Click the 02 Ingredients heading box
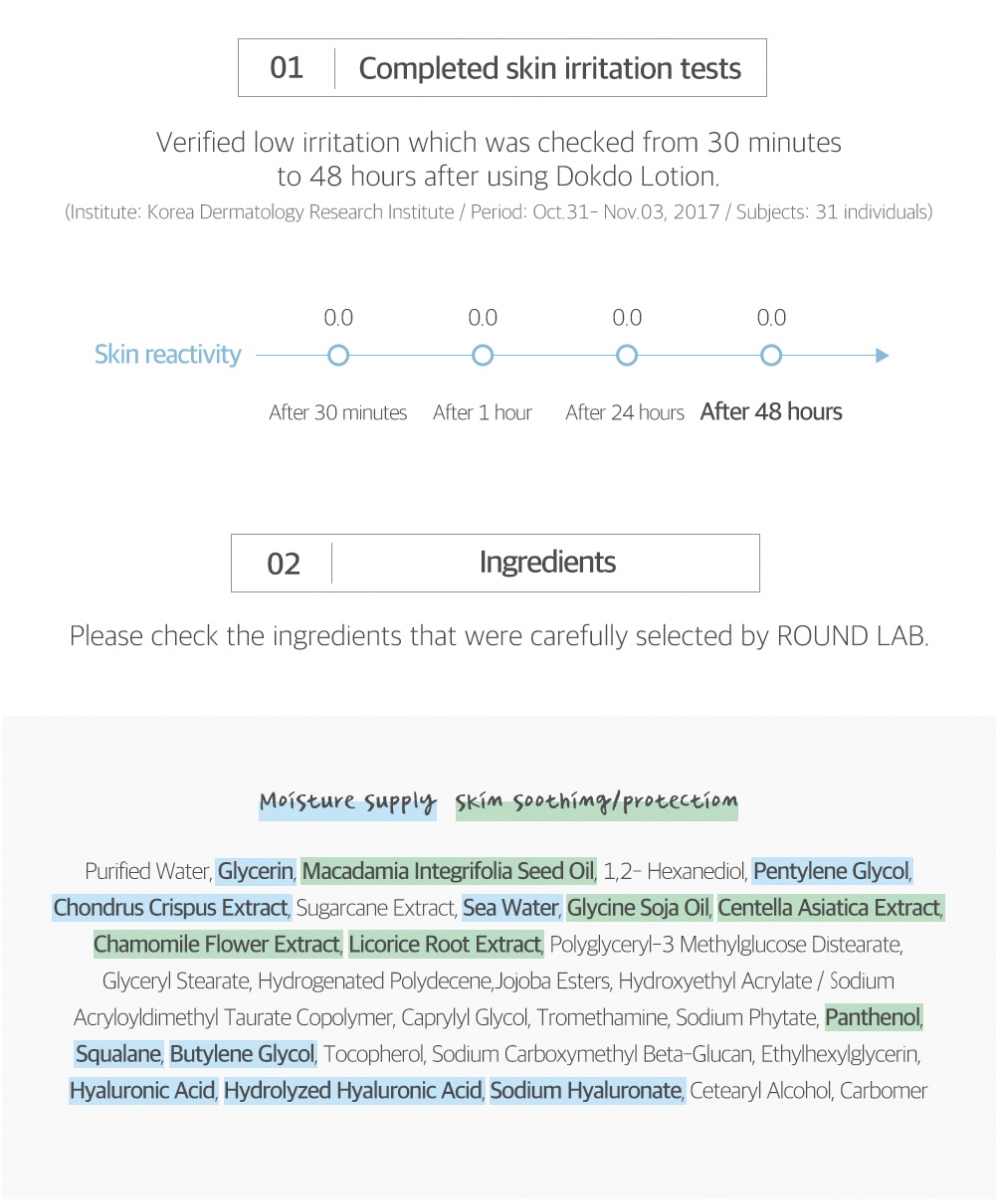Image resolution: width=996 pixels, height=1200 pixels. pyautogui.click(x=495, y=563)
